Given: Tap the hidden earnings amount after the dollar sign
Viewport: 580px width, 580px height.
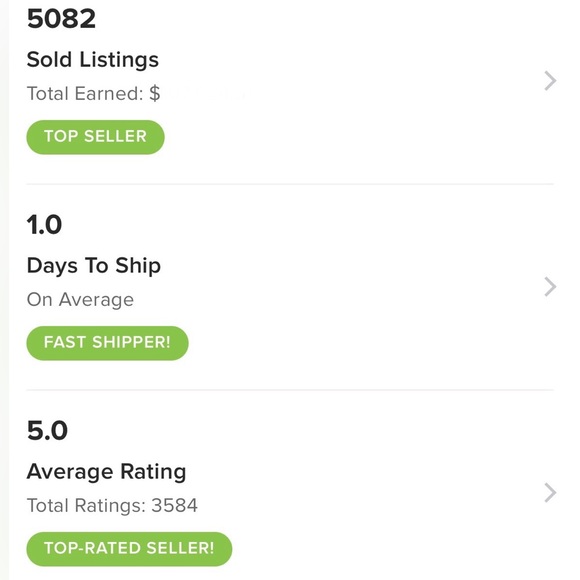Looking at the screenshot, I should 207,94.
